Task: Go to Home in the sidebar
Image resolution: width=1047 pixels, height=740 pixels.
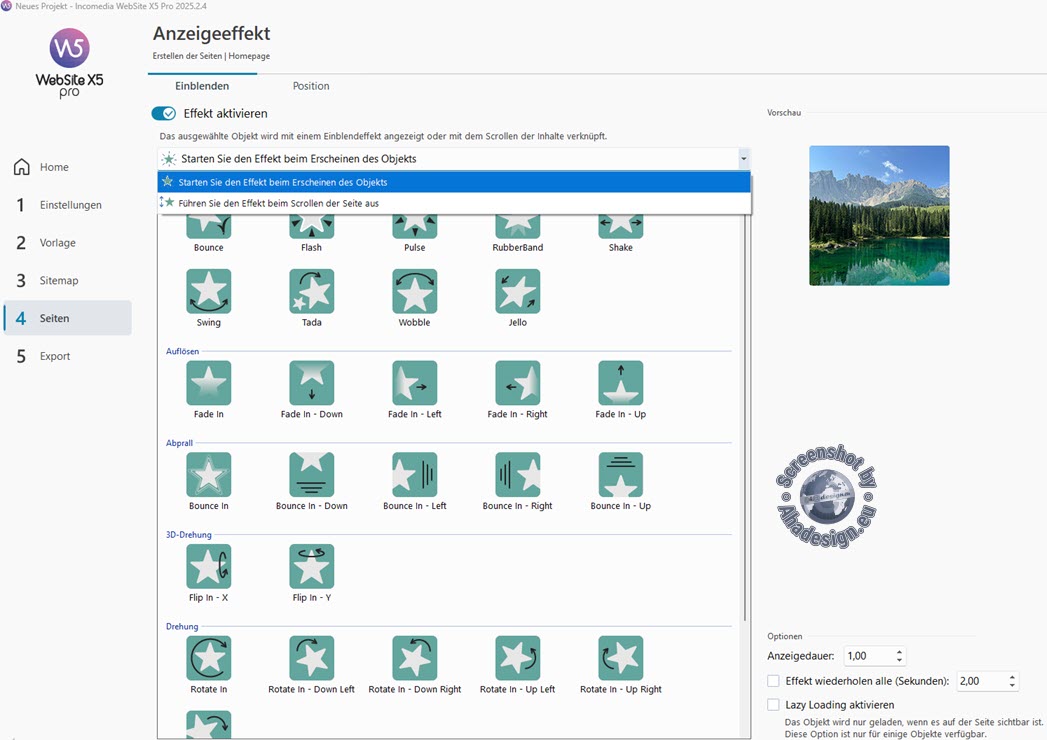Action: (67, 167)
